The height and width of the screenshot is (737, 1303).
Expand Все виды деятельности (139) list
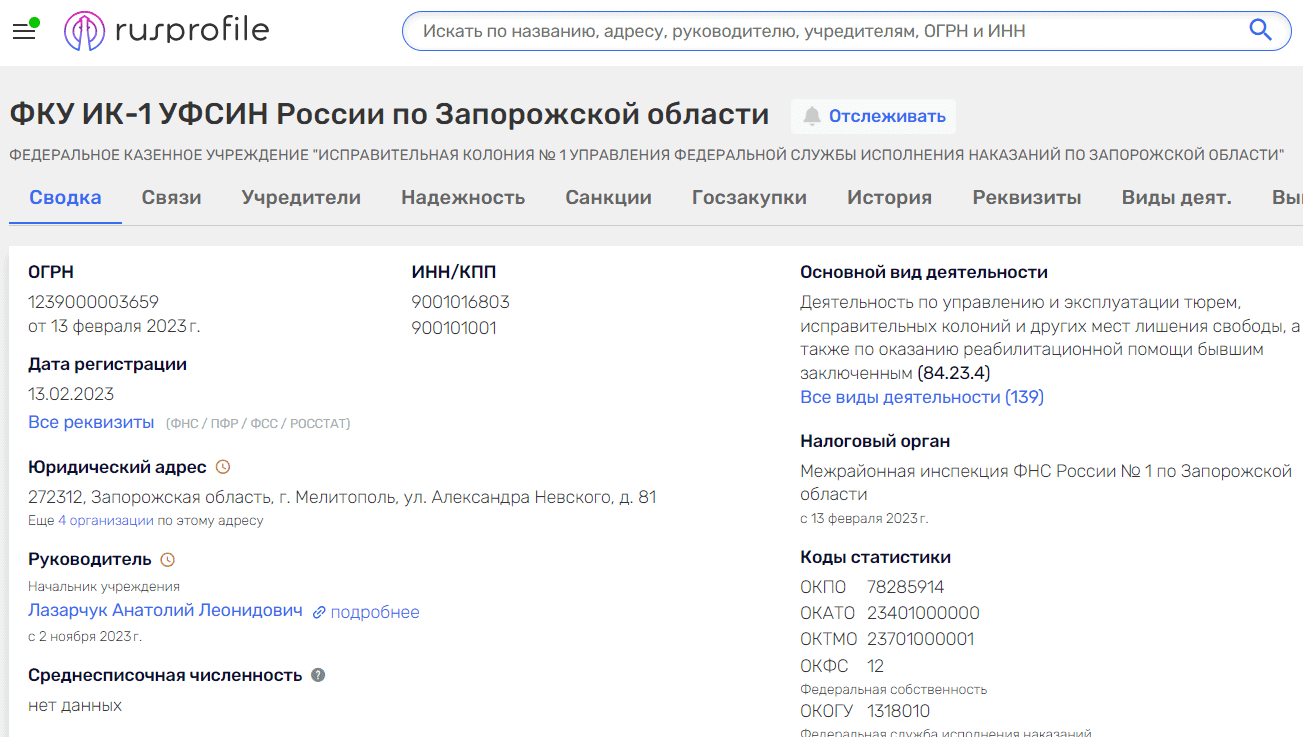coord(921,397)
